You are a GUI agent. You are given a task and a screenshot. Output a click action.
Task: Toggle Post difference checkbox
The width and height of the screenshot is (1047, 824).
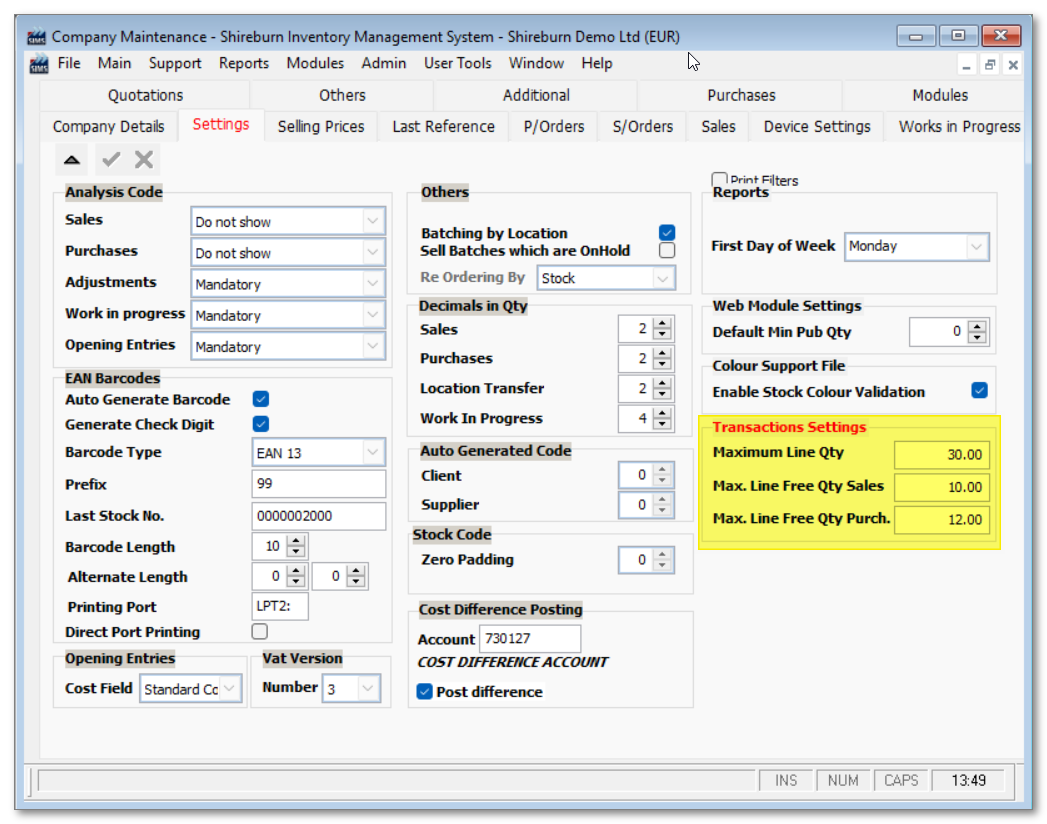(425, 692)
